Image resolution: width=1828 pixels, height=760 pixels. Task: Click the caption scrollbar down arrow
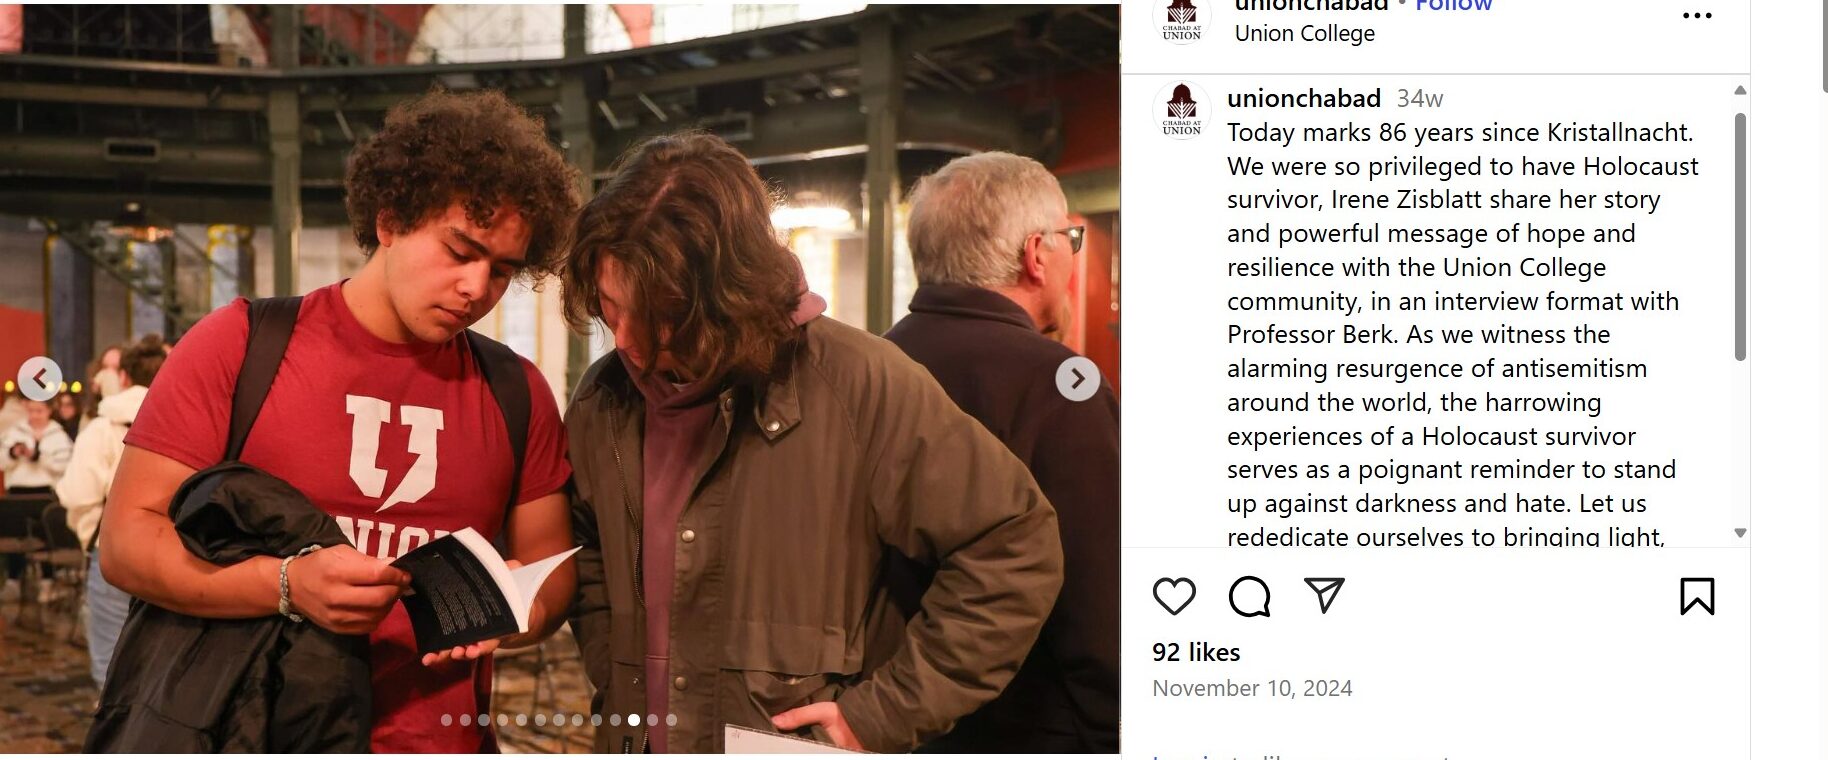click(1740, 533)
